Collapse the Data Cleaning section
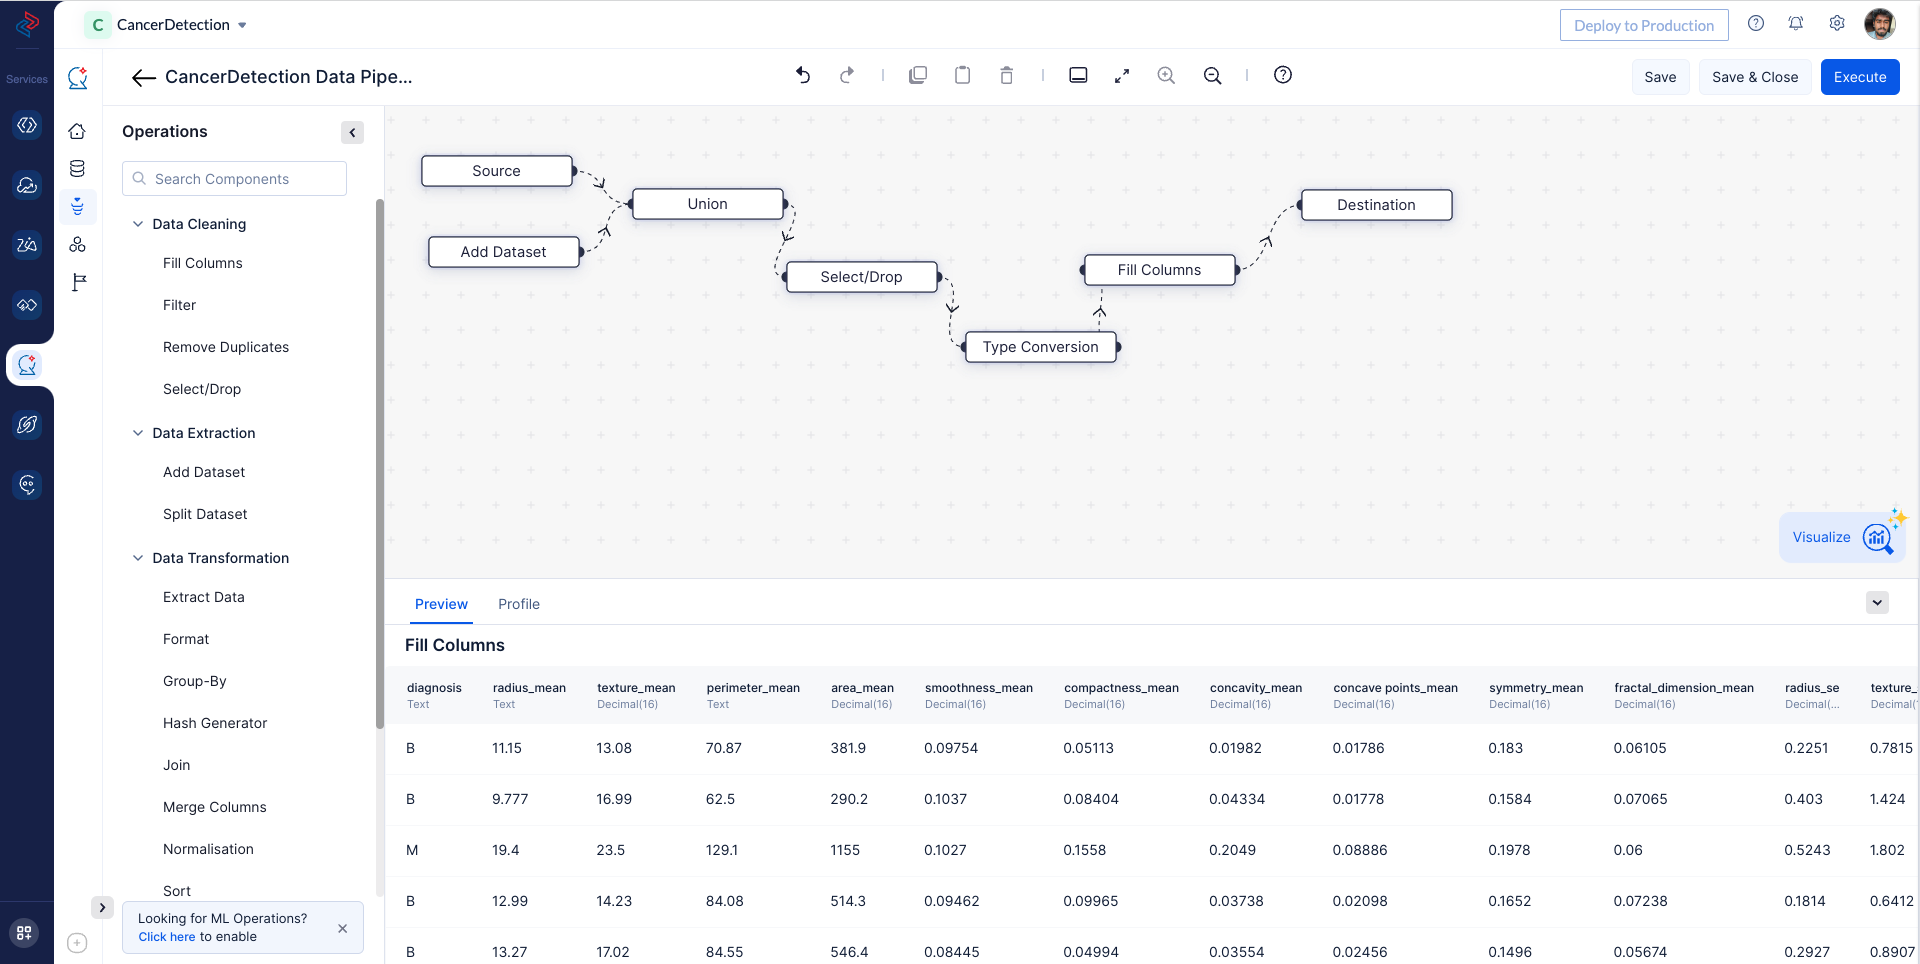Image resolution: width=1920 pixels, height=964 pixels. tap(138, 224)
